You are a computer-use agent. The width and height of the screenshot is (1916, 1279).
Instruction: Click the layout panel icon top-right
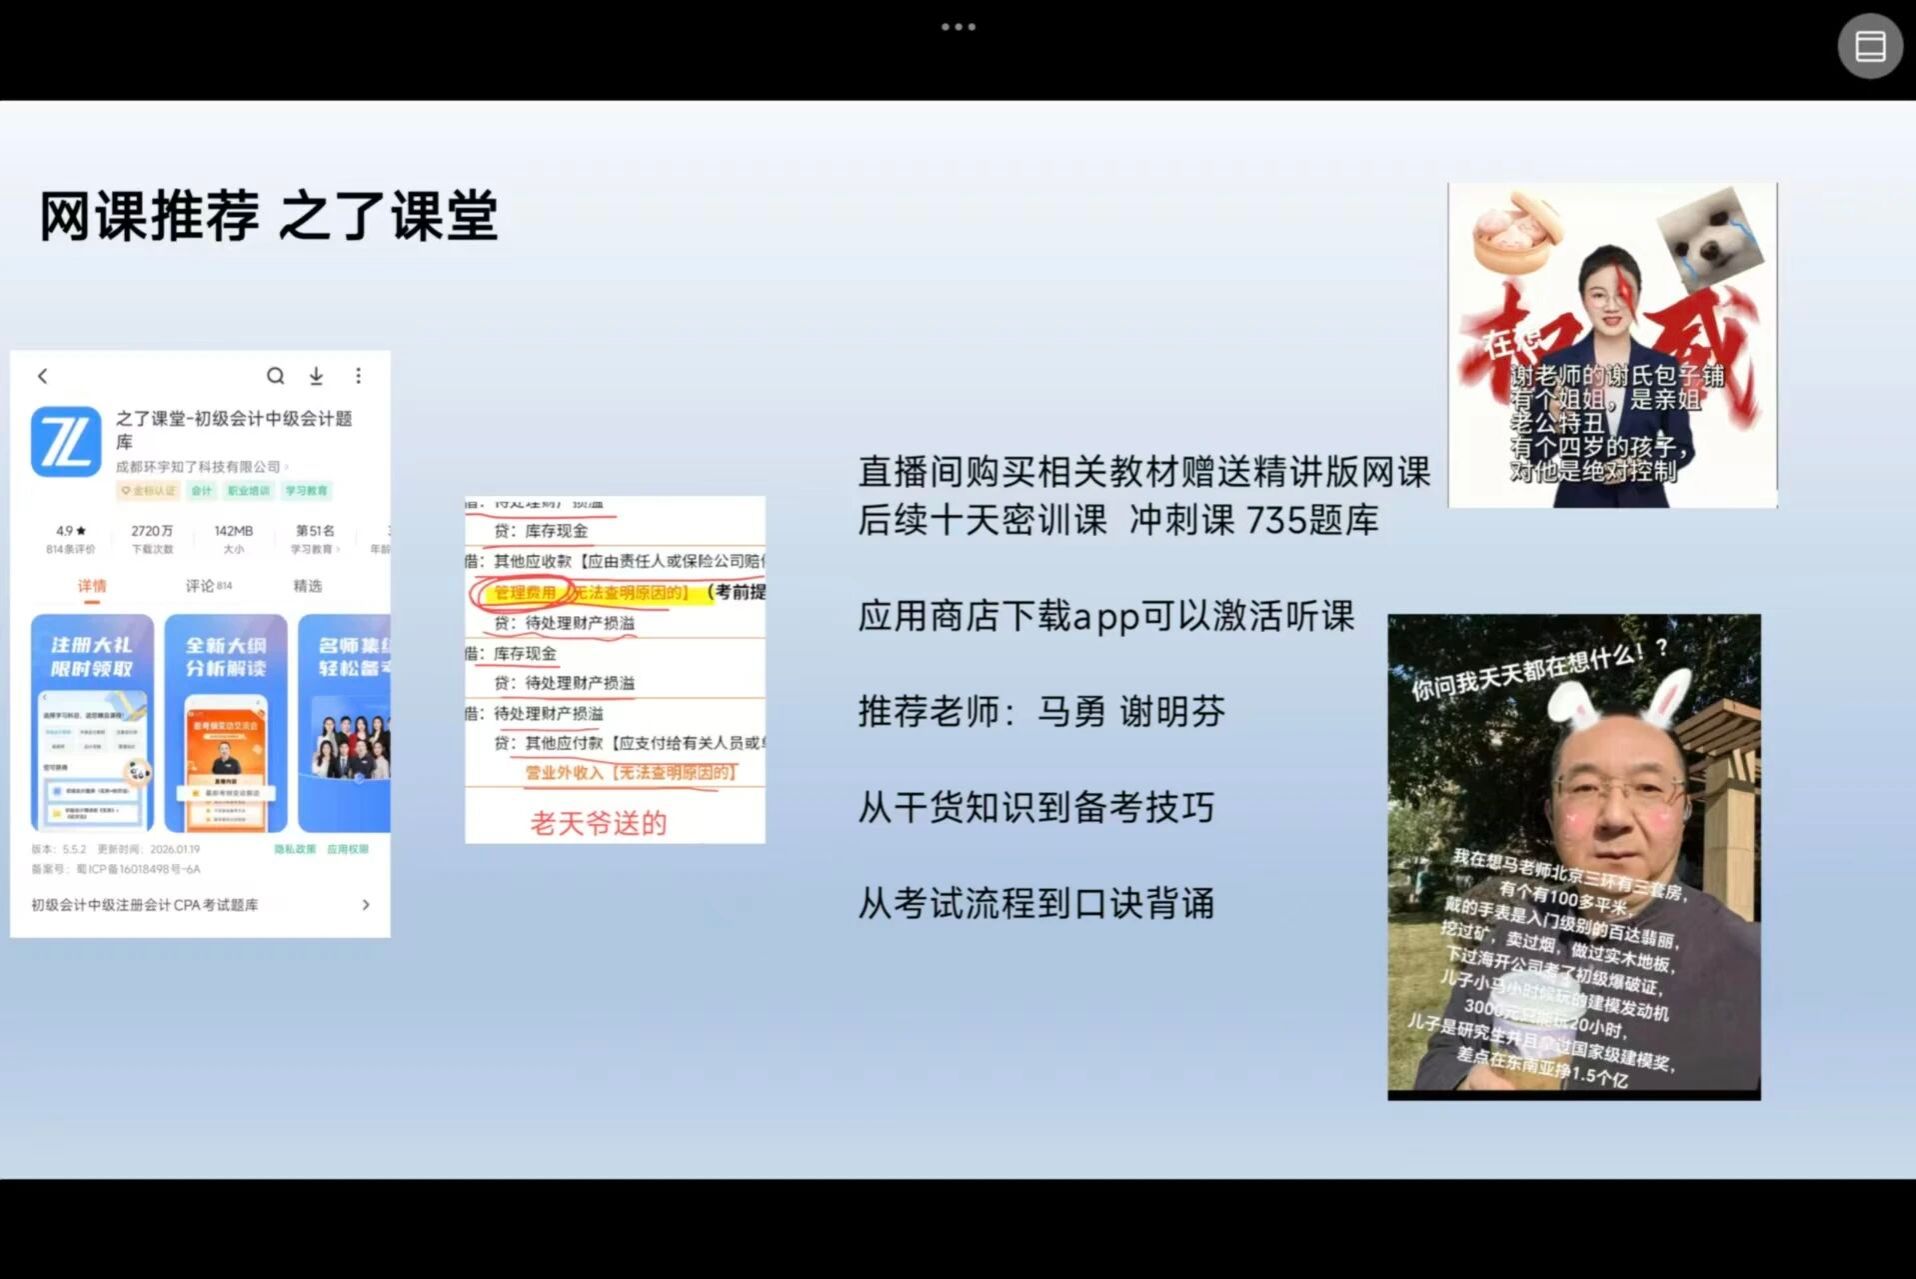click(1869, 46)
